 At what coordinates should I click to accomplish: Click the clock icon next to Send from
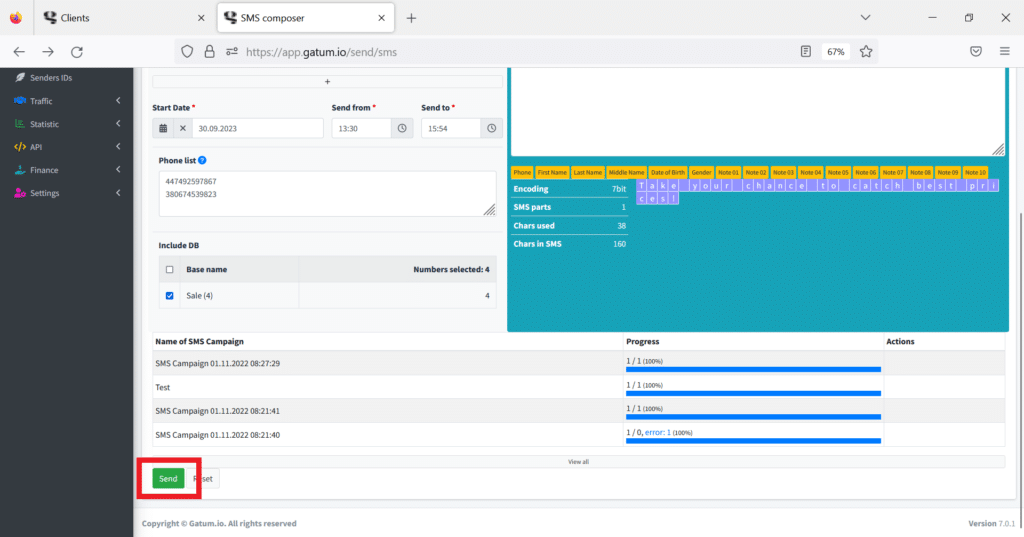click(402, 128)
